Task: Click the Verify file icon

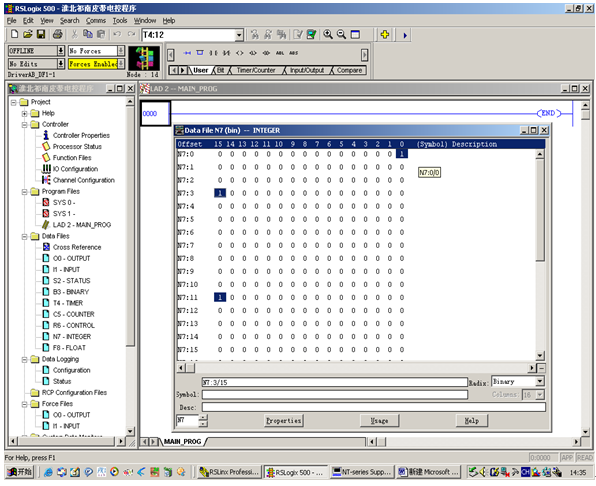Action: 298,35
